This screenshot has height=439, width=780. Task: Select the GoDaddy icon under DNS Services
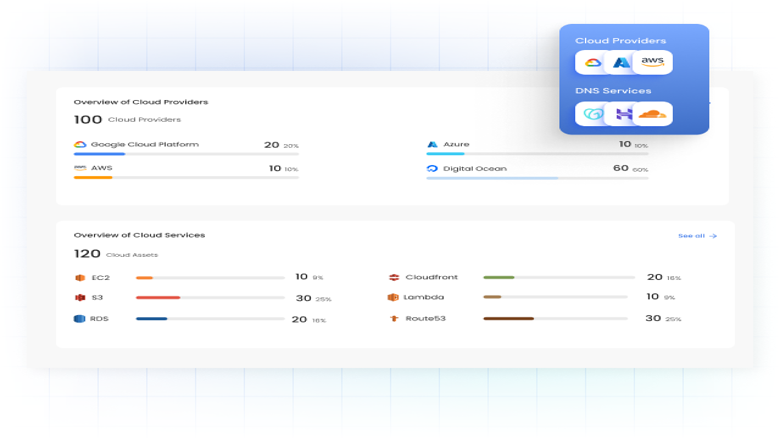click(593, 114)
